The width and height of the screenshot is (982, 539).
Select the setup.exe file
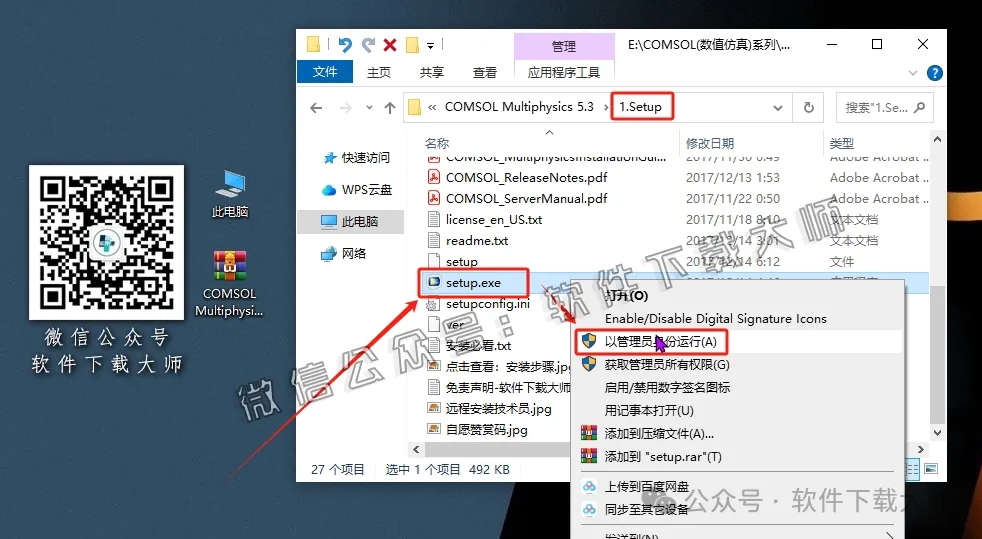[473, 283]
